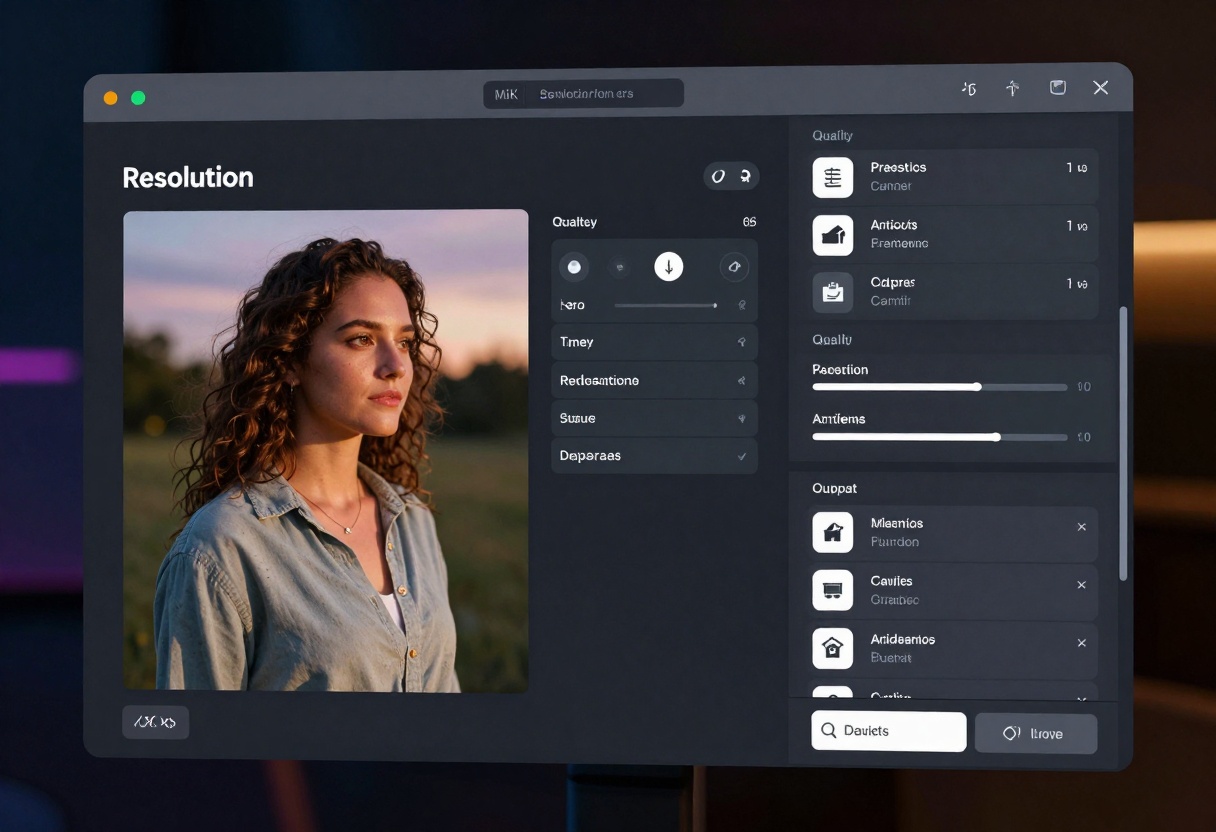Click the button below the portrait image
Viewport: 1216px width, 832px height.
point(155,722)
